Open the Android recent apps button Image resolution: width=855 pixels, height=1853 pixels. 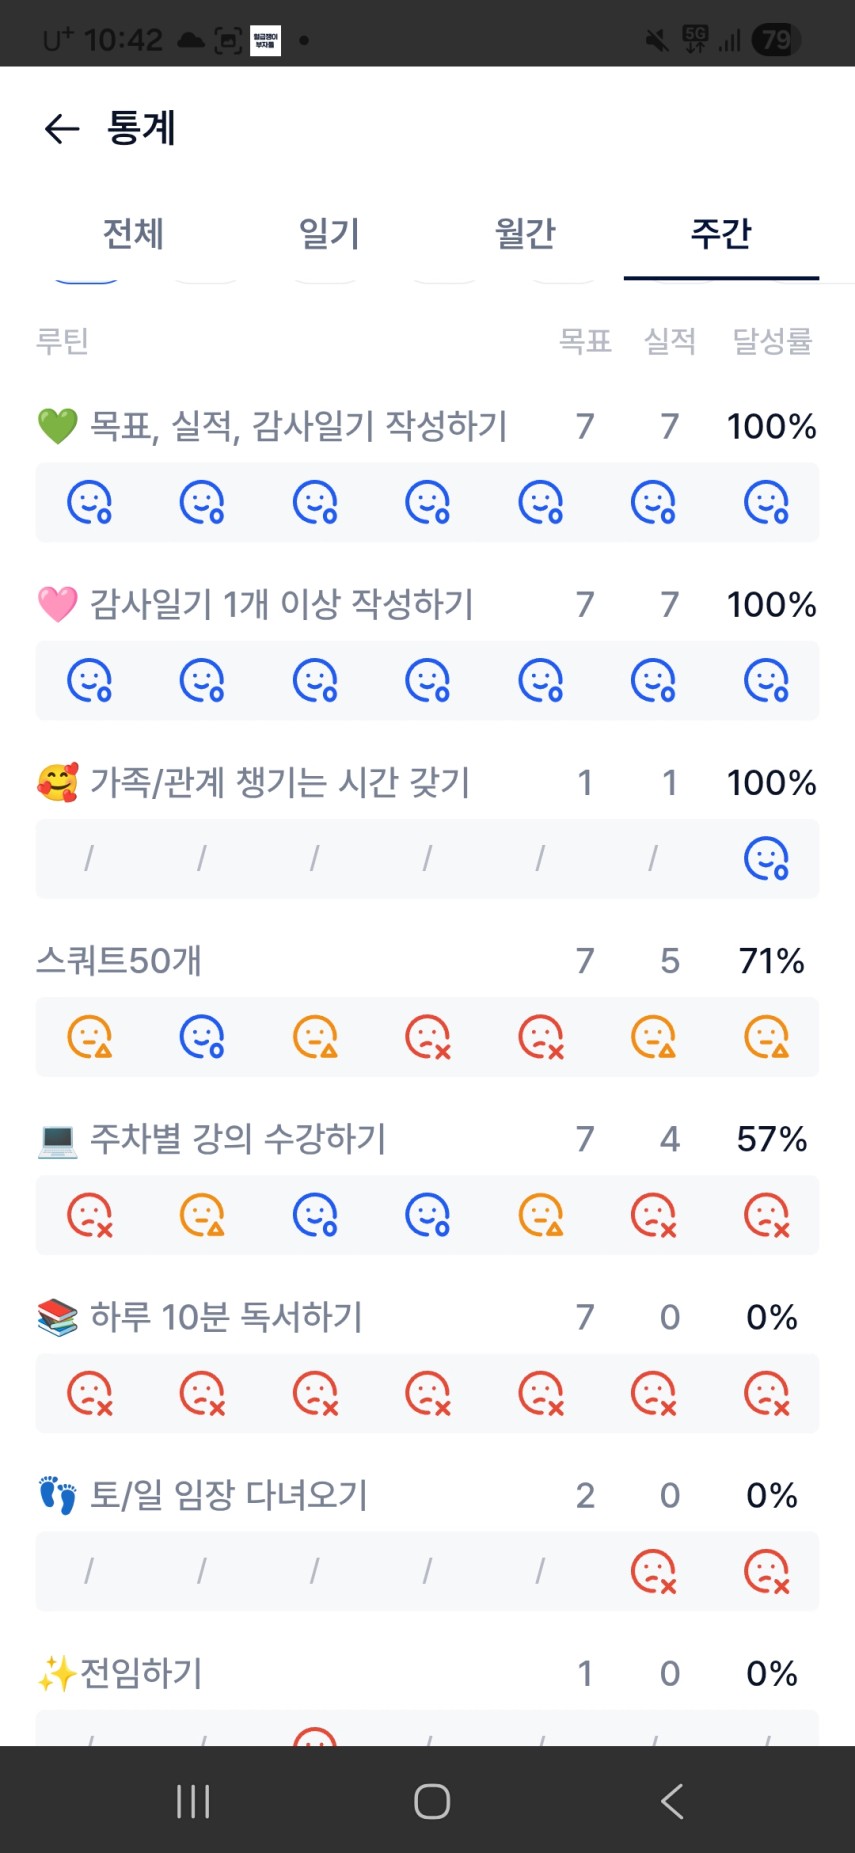[193, 1801]
